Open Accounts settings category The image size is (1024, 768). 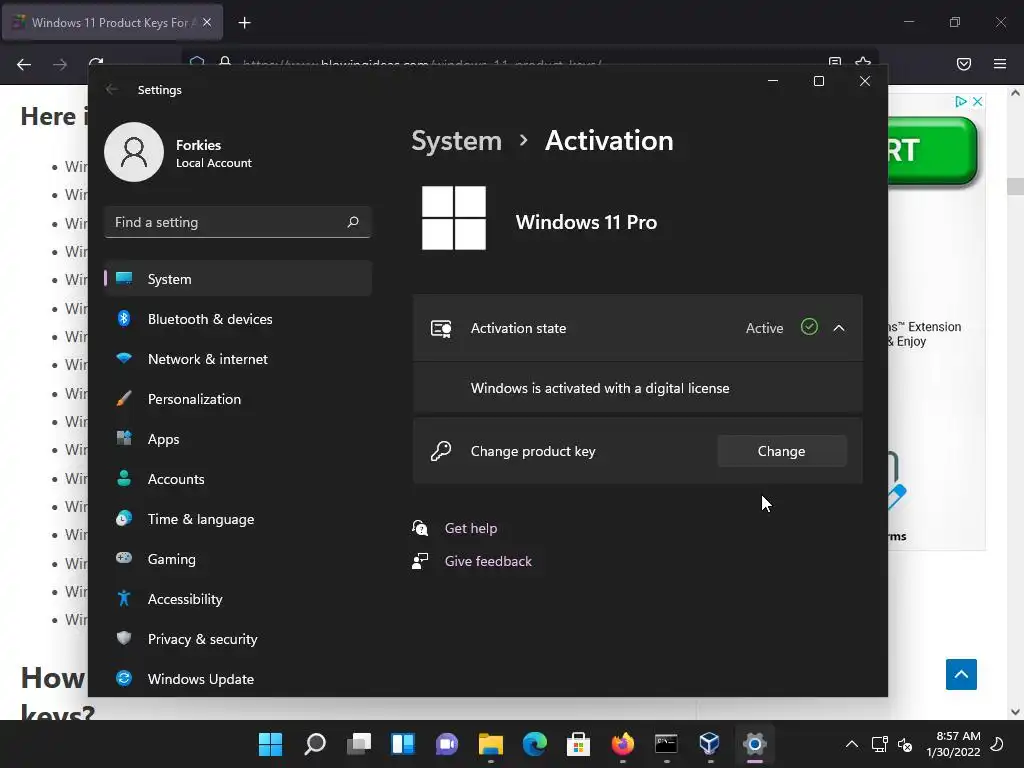pos(238,479)
